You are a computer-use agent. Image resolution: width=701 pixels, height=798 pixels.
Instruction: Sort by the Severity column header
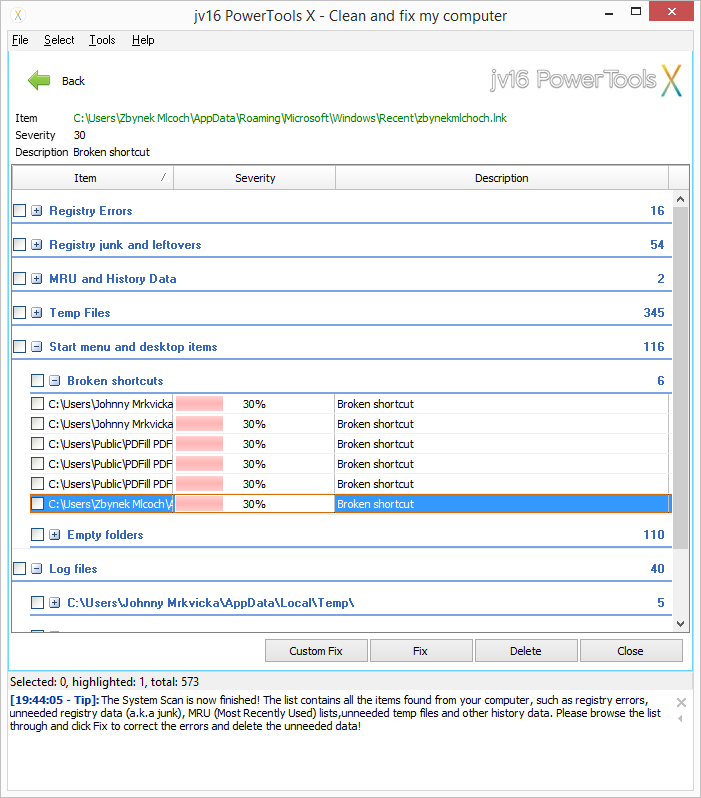click(x=255, y=178)
